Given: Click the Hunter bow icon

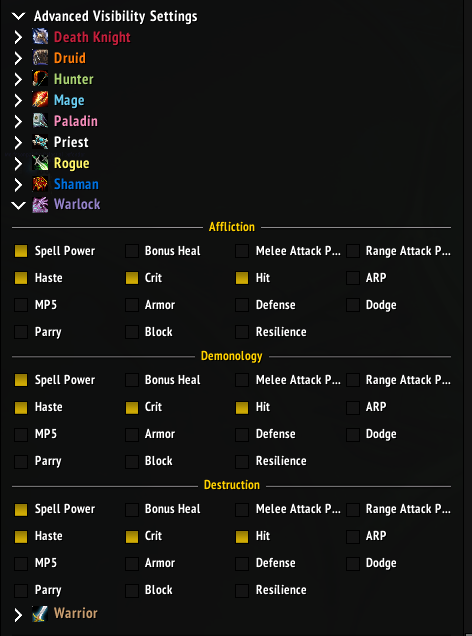Looking at the screenshot, I should tap(40, 79).
